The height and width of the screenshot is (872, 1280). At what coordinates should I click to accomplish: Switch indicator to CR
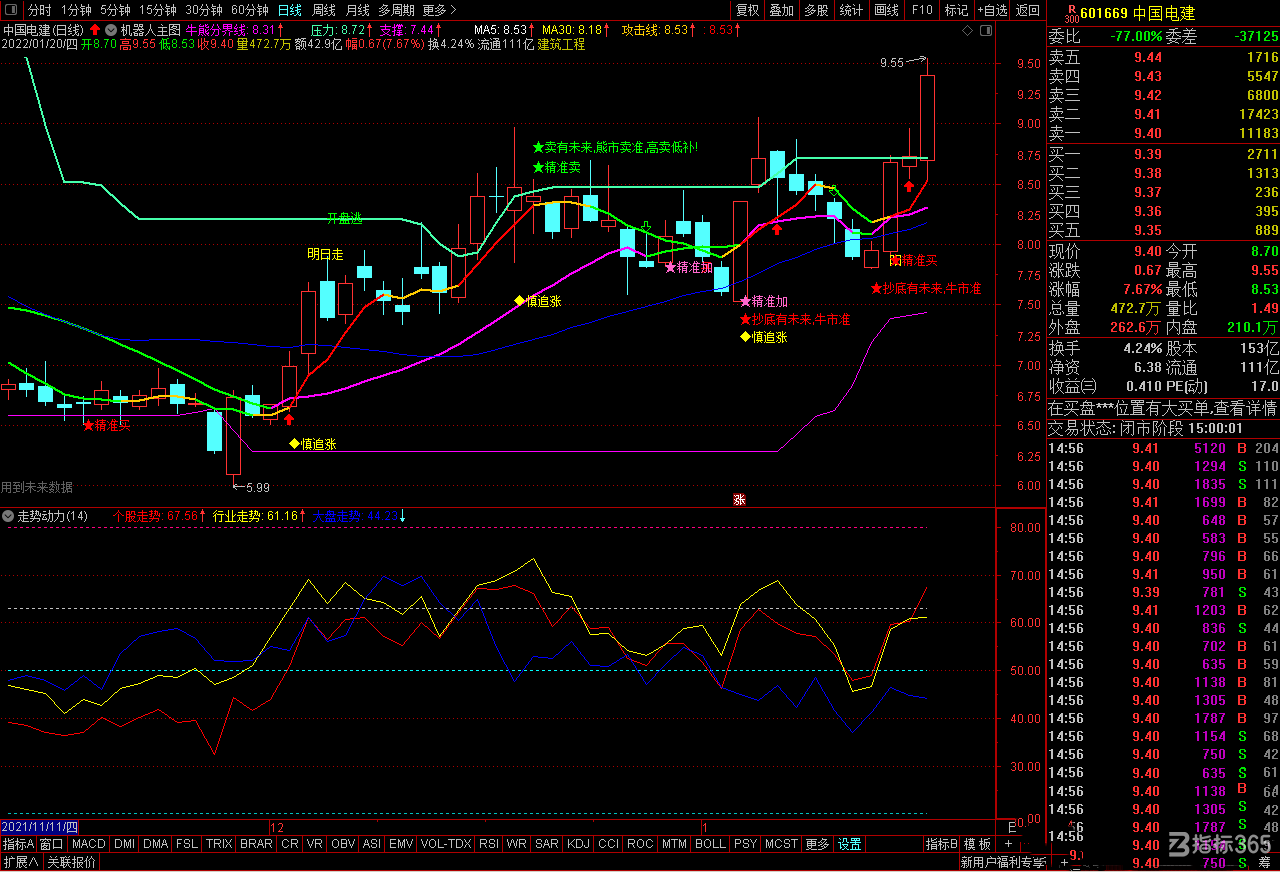[x=290, y=844]
